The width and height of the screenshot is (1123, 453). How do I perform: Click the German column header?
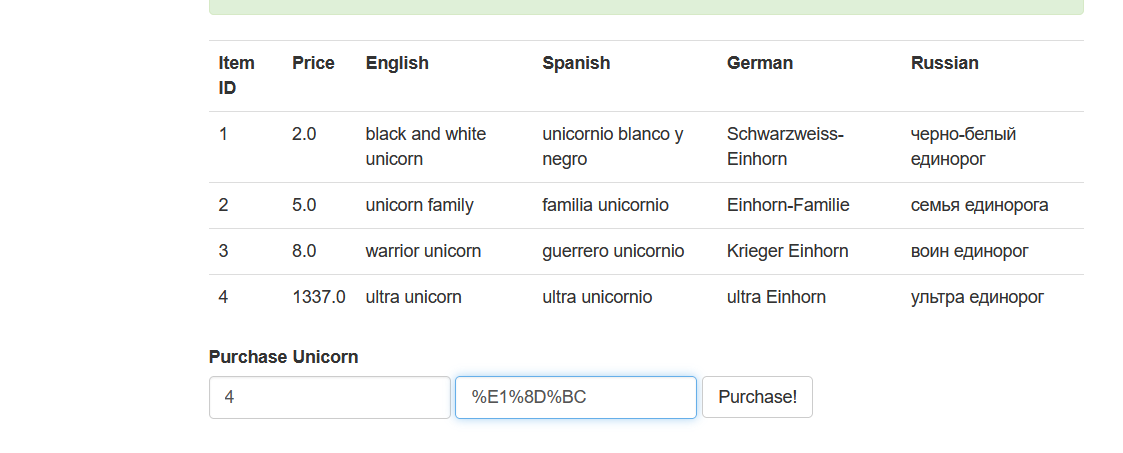[x=760, y=63]
